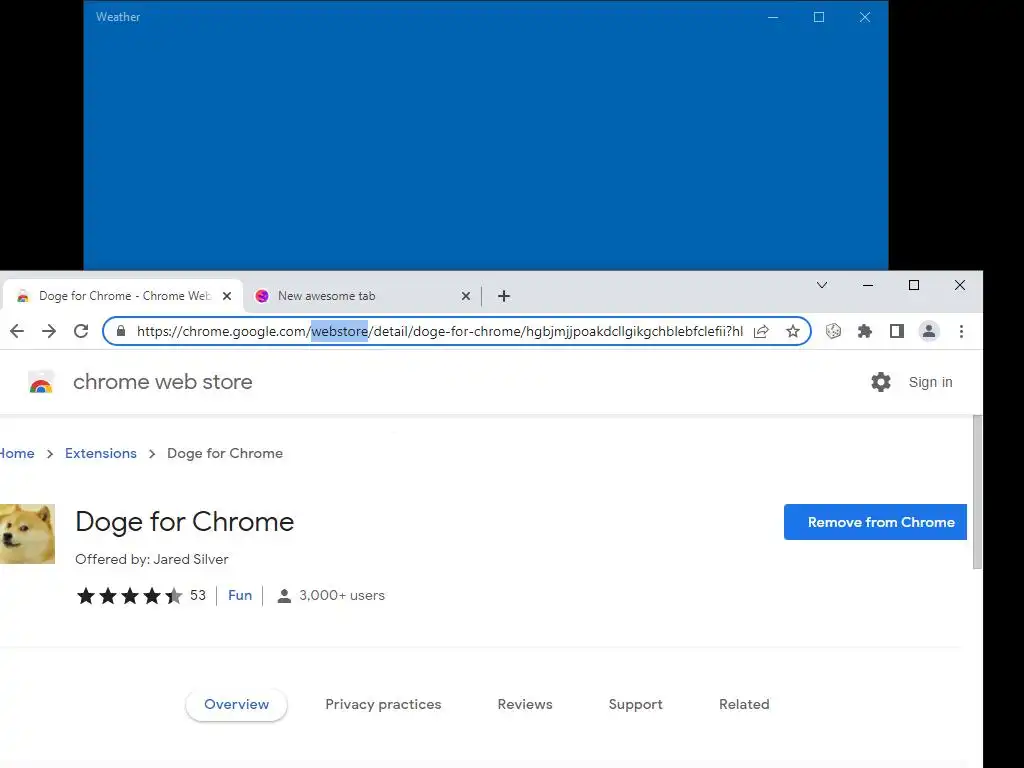Screen dimensions: 1024x768
Task: Maximize the Weather window
Action: point(819,17)
